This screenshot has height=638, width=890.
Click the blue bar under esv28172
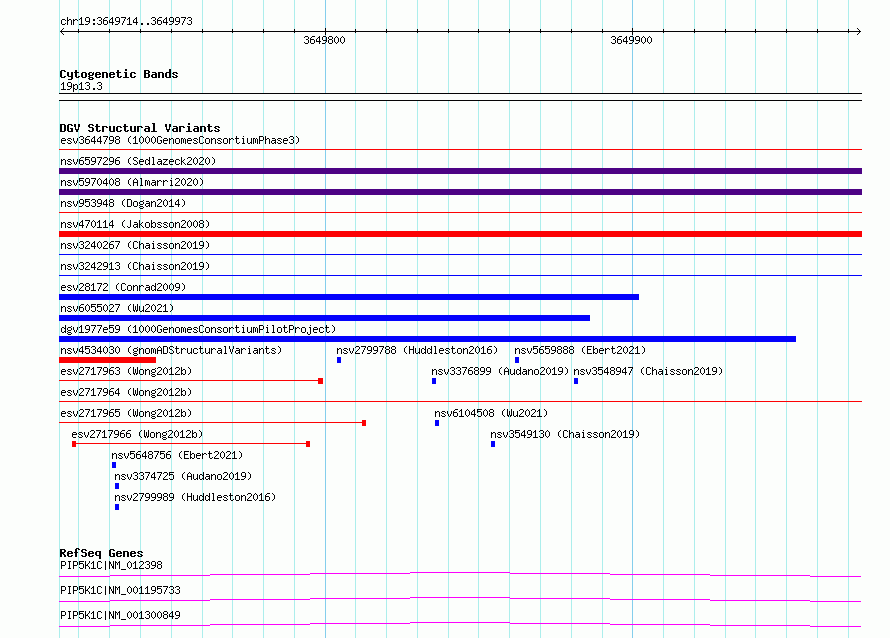[349, 297]
